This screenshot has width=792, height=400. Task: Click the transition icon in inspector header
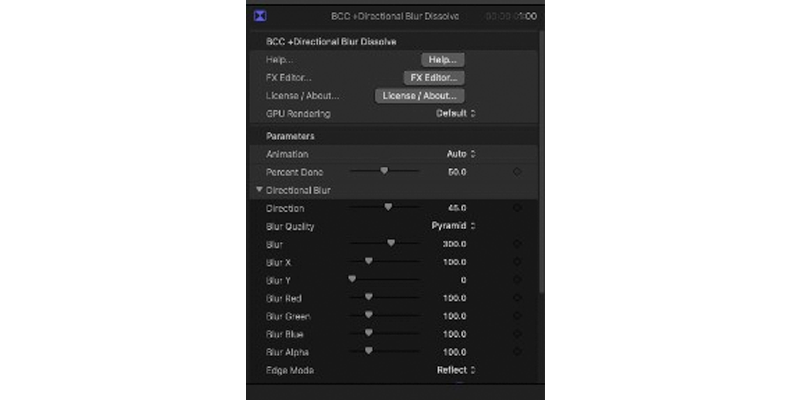coord(260,16)
